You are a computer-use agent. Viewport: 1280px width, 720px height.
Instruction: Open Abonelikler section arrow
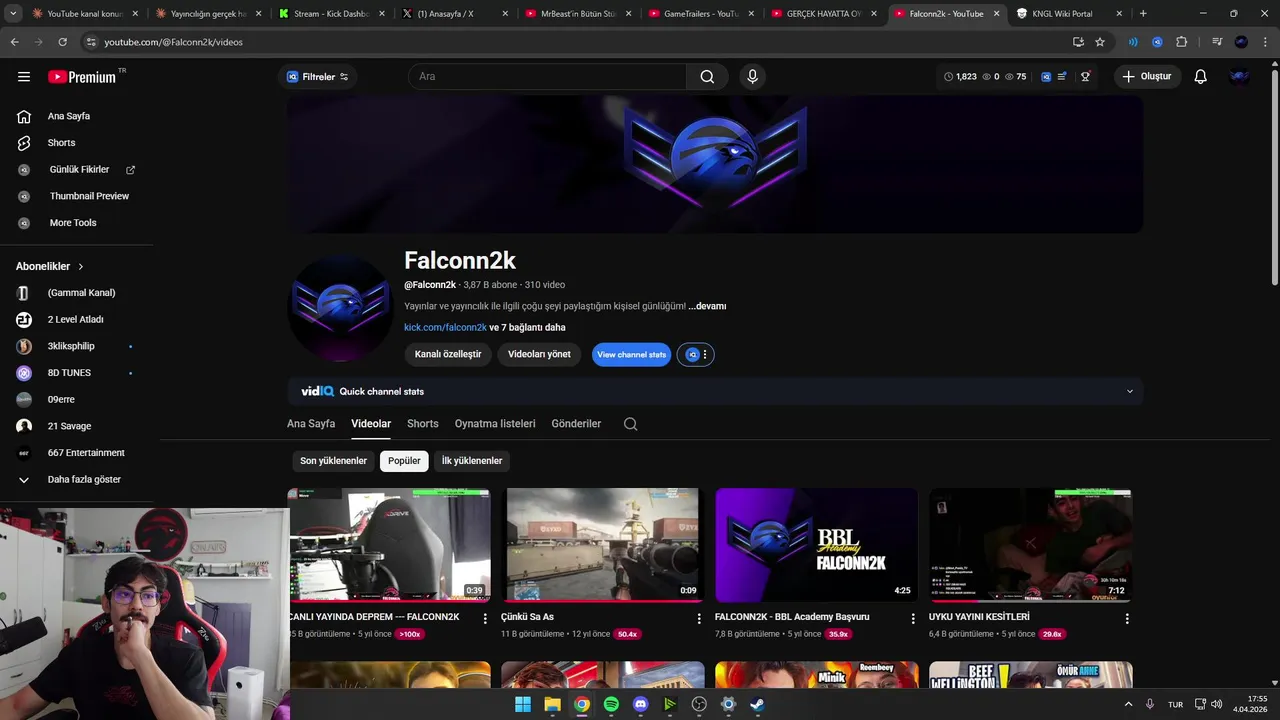click(x=81, y=267)
